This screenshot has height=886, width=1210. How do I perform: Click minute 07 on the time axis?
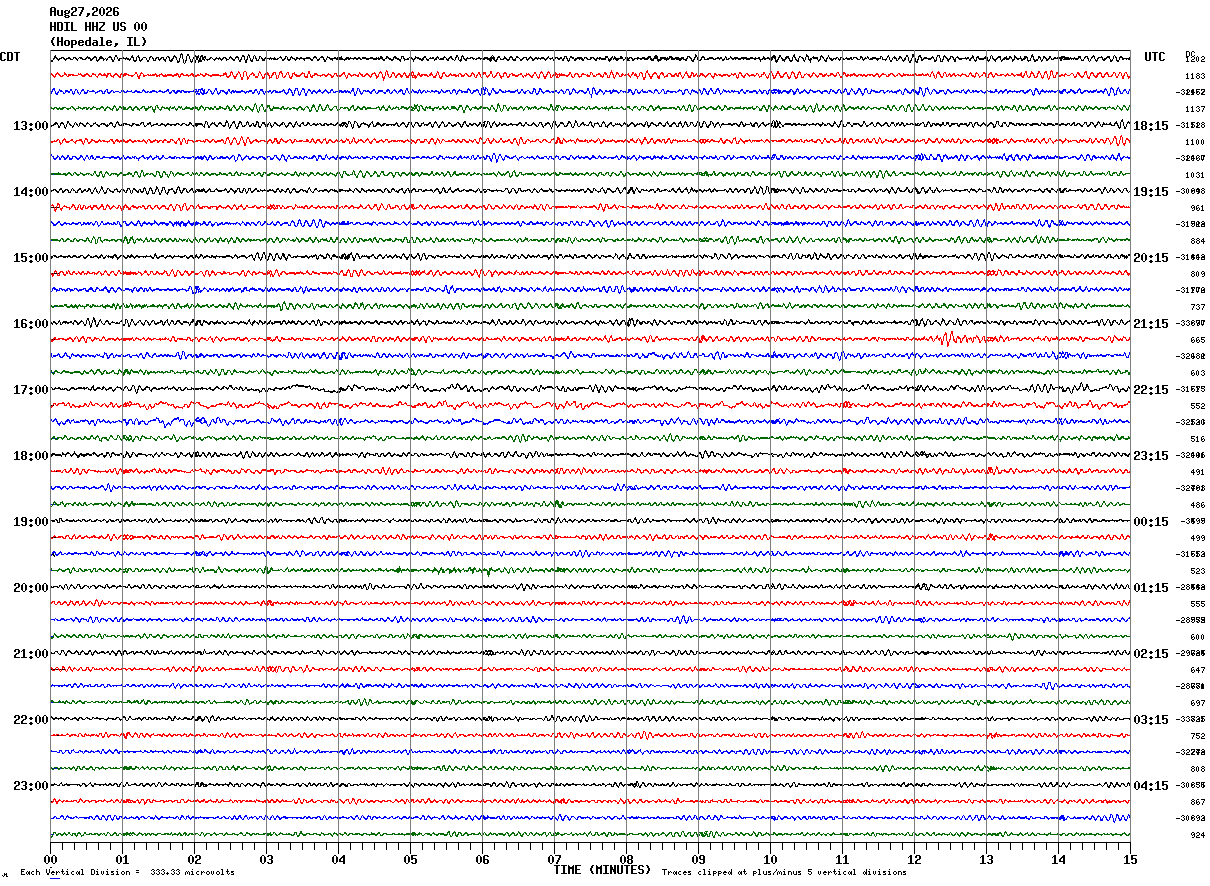click(554, 859)
